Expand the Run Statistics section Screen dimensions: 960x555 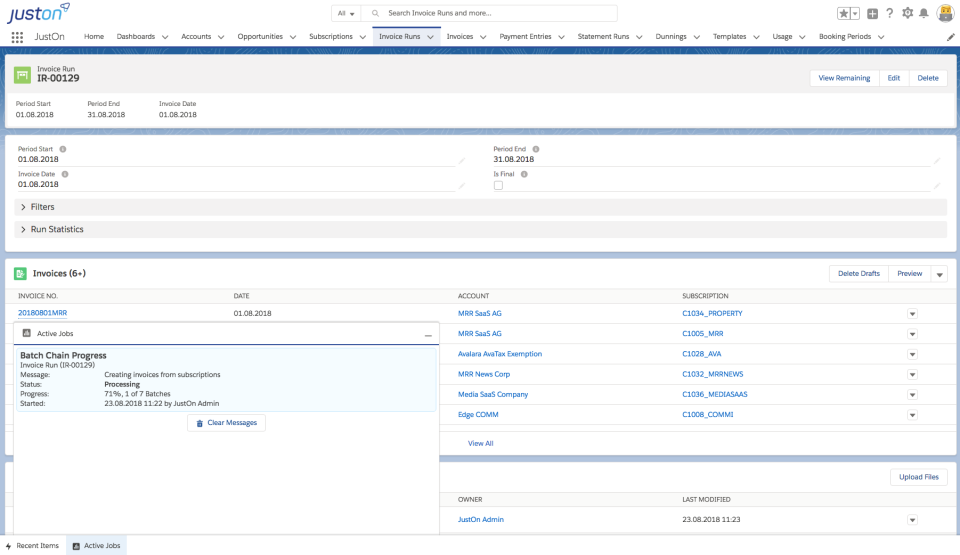[x=481, y=229]
